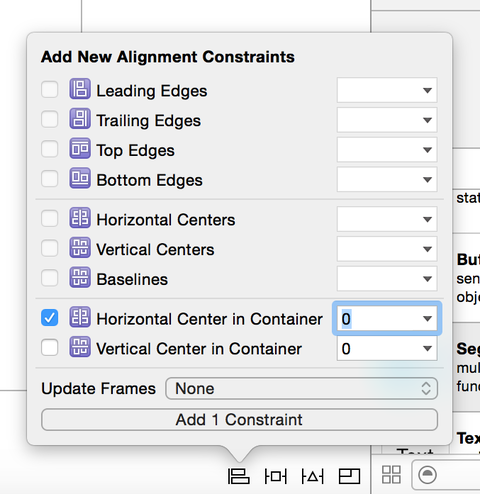
Task: Click the Add 1 Constraint button
Action: [x=239, y=420]
